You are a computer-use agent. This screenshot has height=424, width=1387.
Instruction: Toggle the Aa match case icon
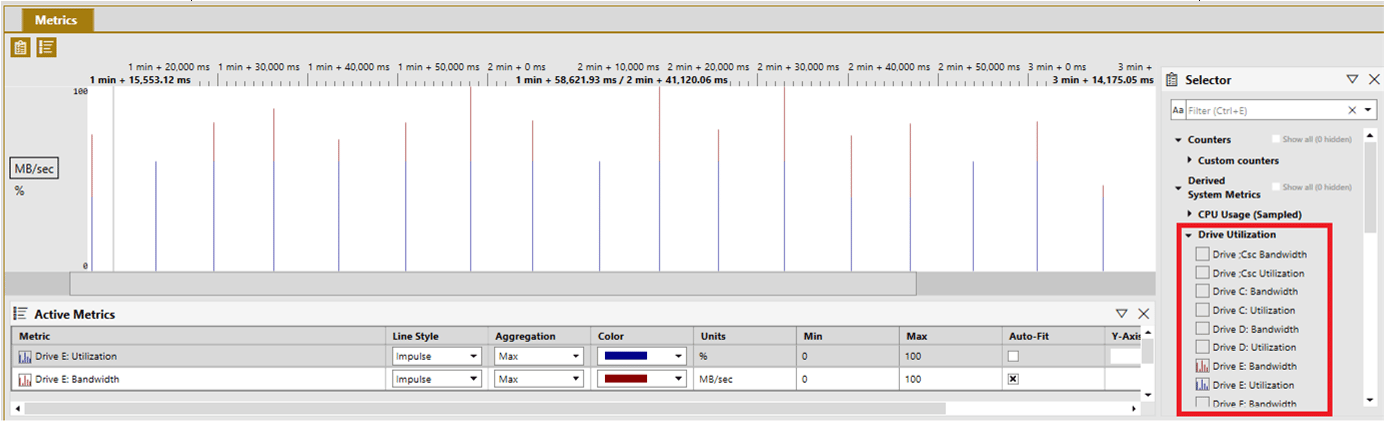pyautogui.click(x=1178, y=110)
